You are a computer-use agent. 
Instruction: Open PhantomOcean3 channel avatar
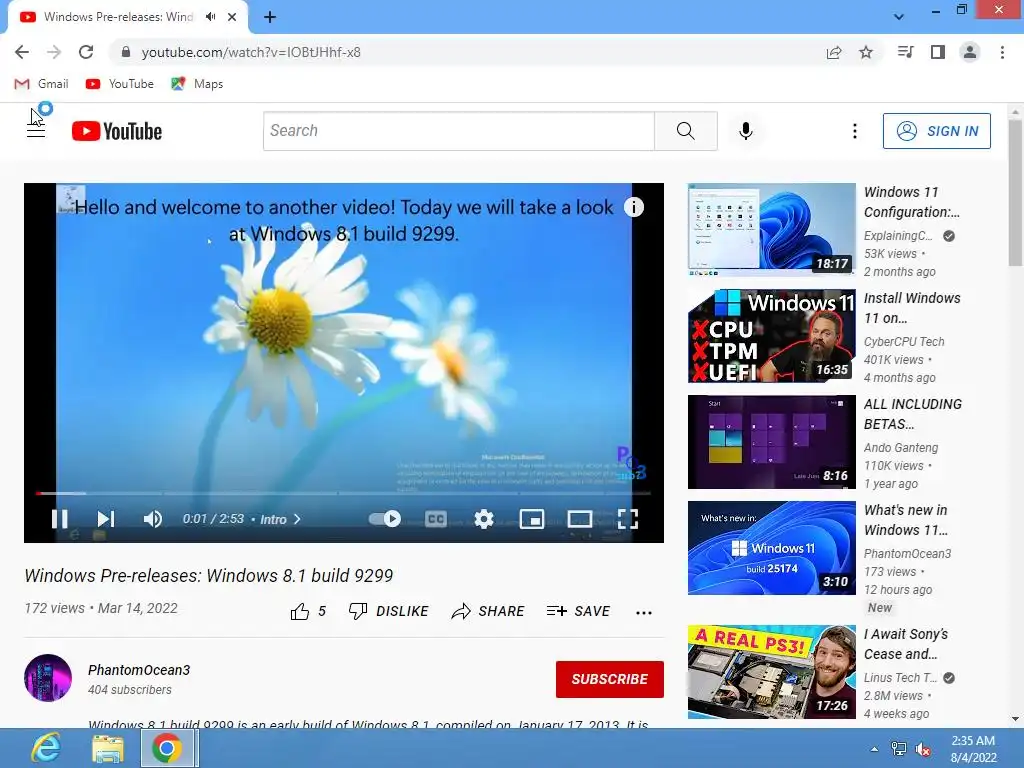click(48, 678)
